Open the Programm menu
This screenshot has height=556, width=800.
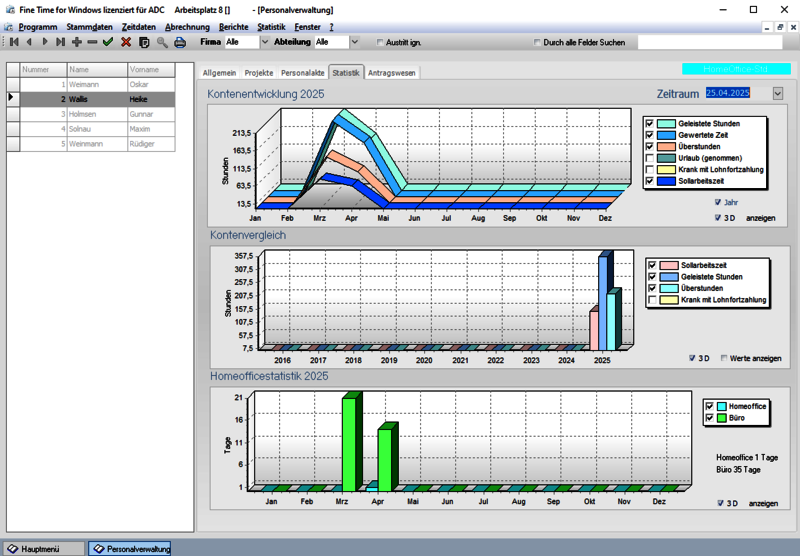[x=38, y=27]
